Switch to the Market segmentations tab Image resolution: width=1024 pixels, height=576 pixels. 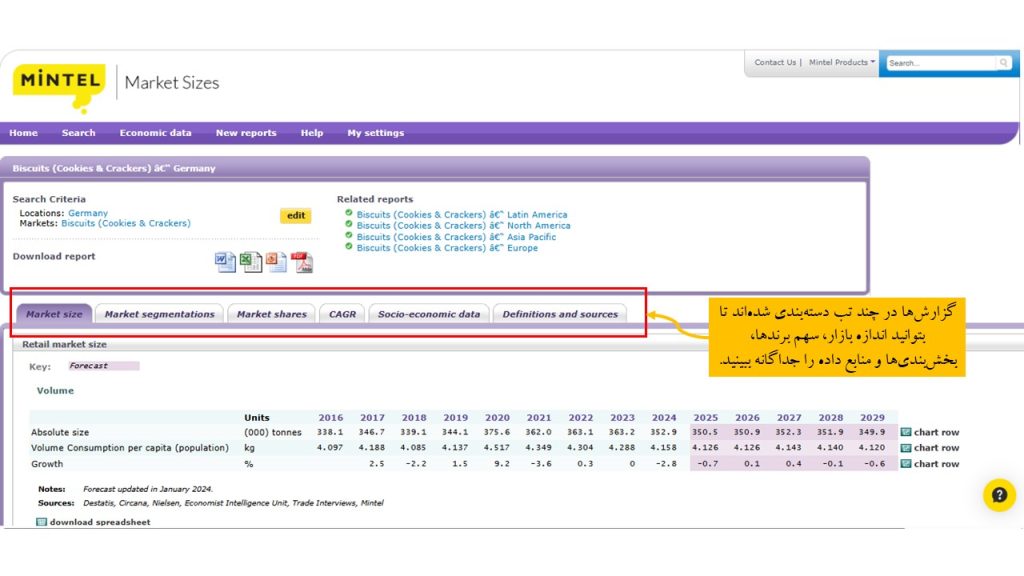pos(159,314)
